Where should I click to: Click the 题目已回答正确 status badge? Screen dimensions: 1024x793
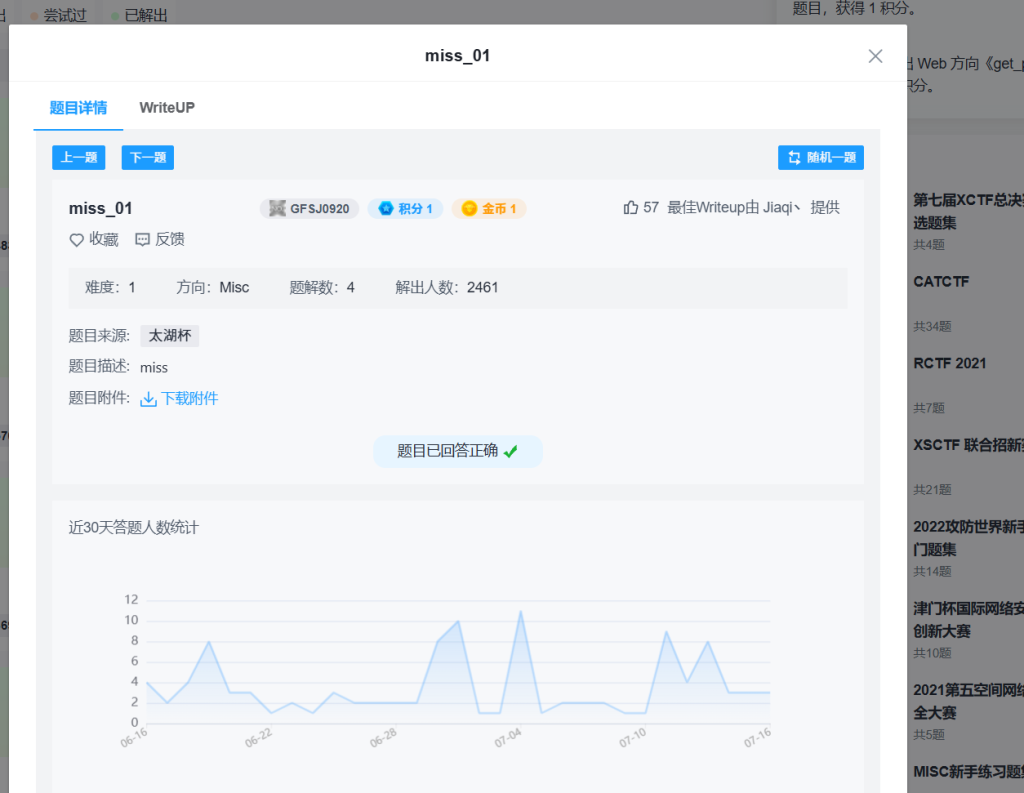click(458, 451)
